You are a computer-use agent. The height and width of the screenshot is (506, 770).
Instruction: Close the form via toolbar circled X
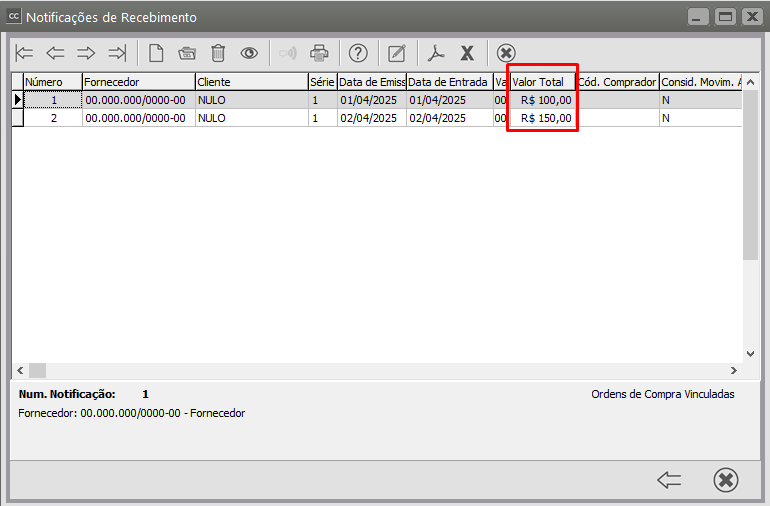point(506,53)
